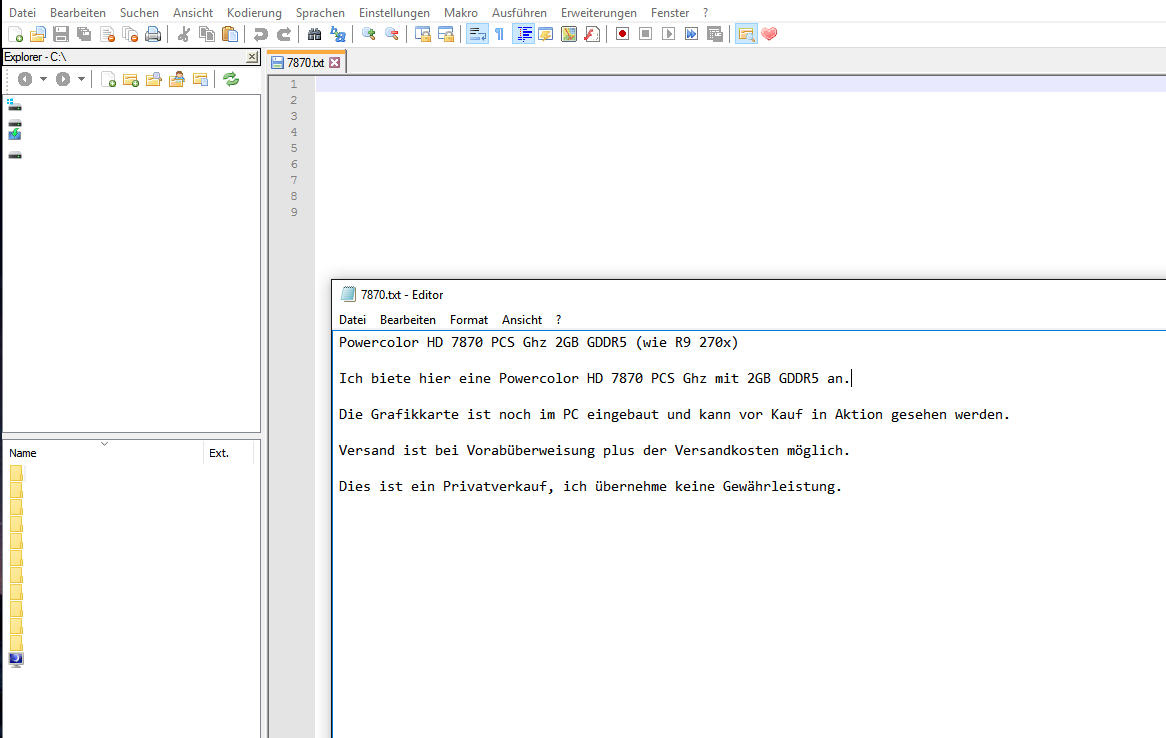Play back the recorded macro
The image size is (1166, 738).
[x=669, y=34]
